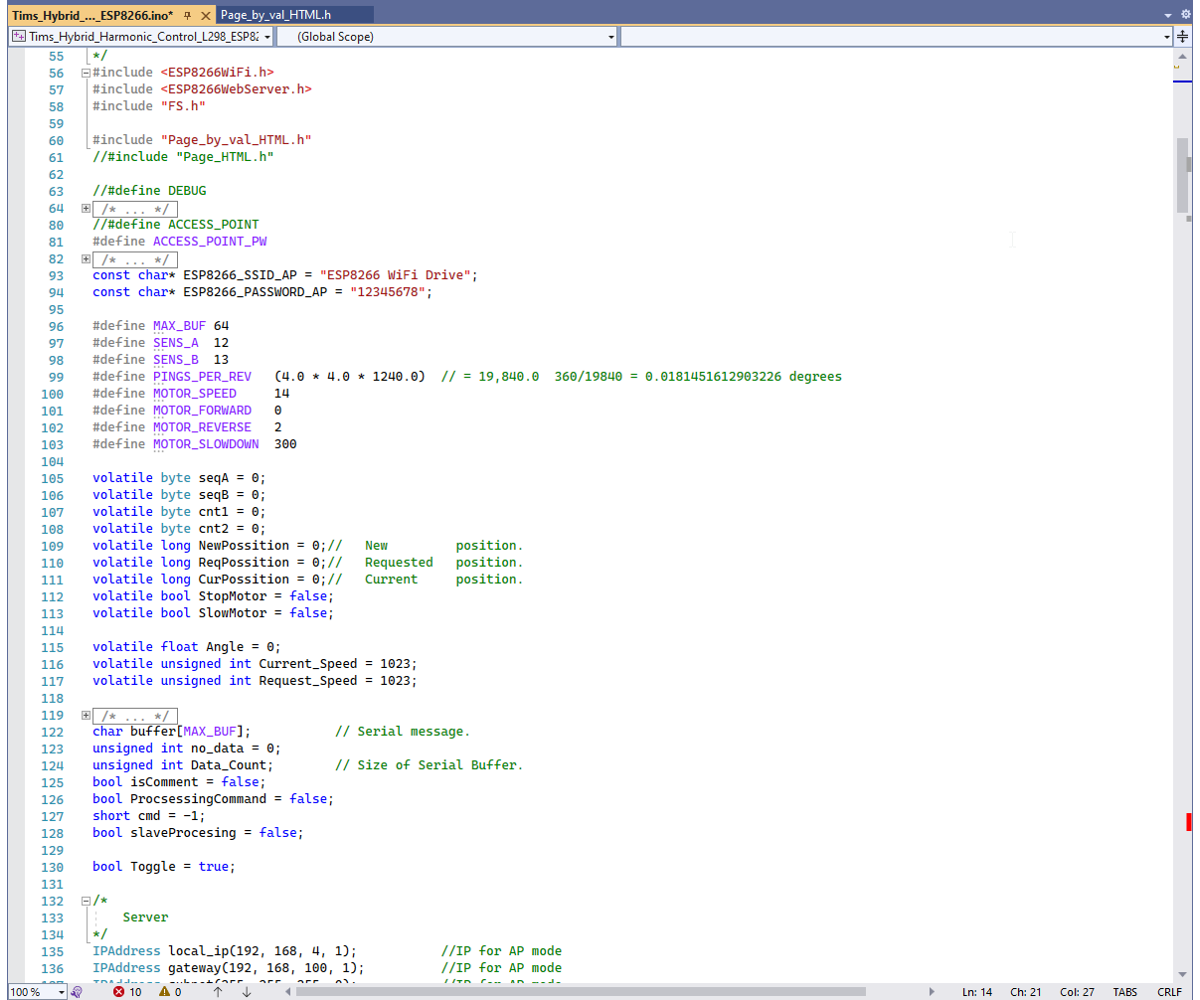This screenshot has height=1000, width=1200.
Task: Jump to the red error marker in scrollbar
Action: click(1188, 822)
